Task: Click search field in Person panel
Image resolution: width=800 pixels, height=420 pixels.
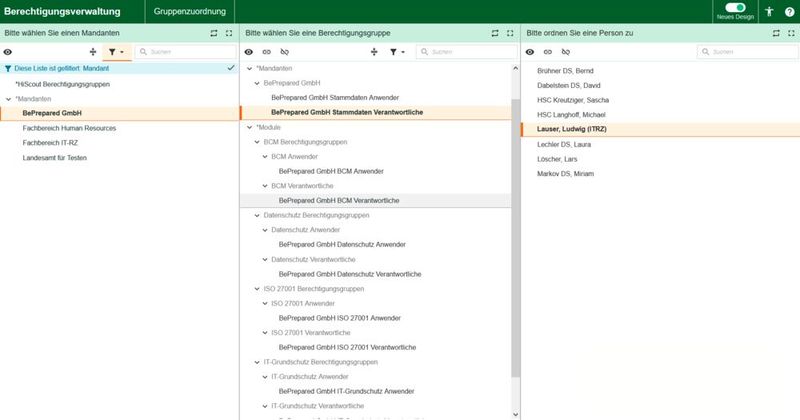Action: tap(748, 52)
